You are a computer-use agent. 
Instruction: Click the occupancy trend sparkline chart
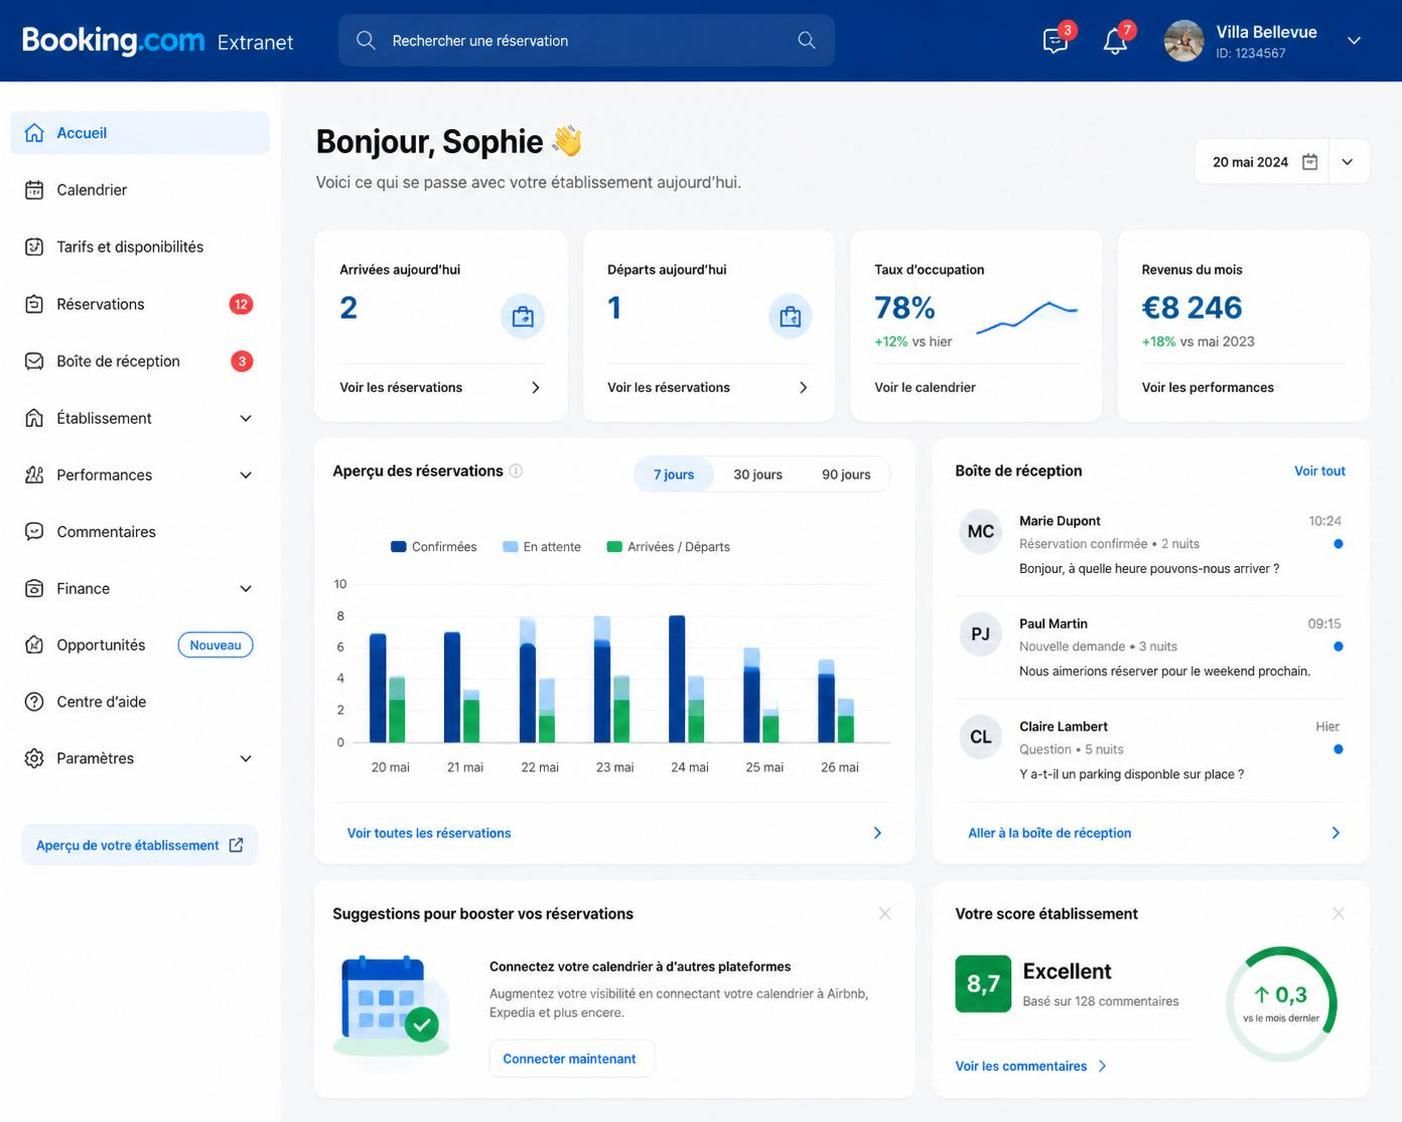pyautogui.click(x=1027, y=316)
